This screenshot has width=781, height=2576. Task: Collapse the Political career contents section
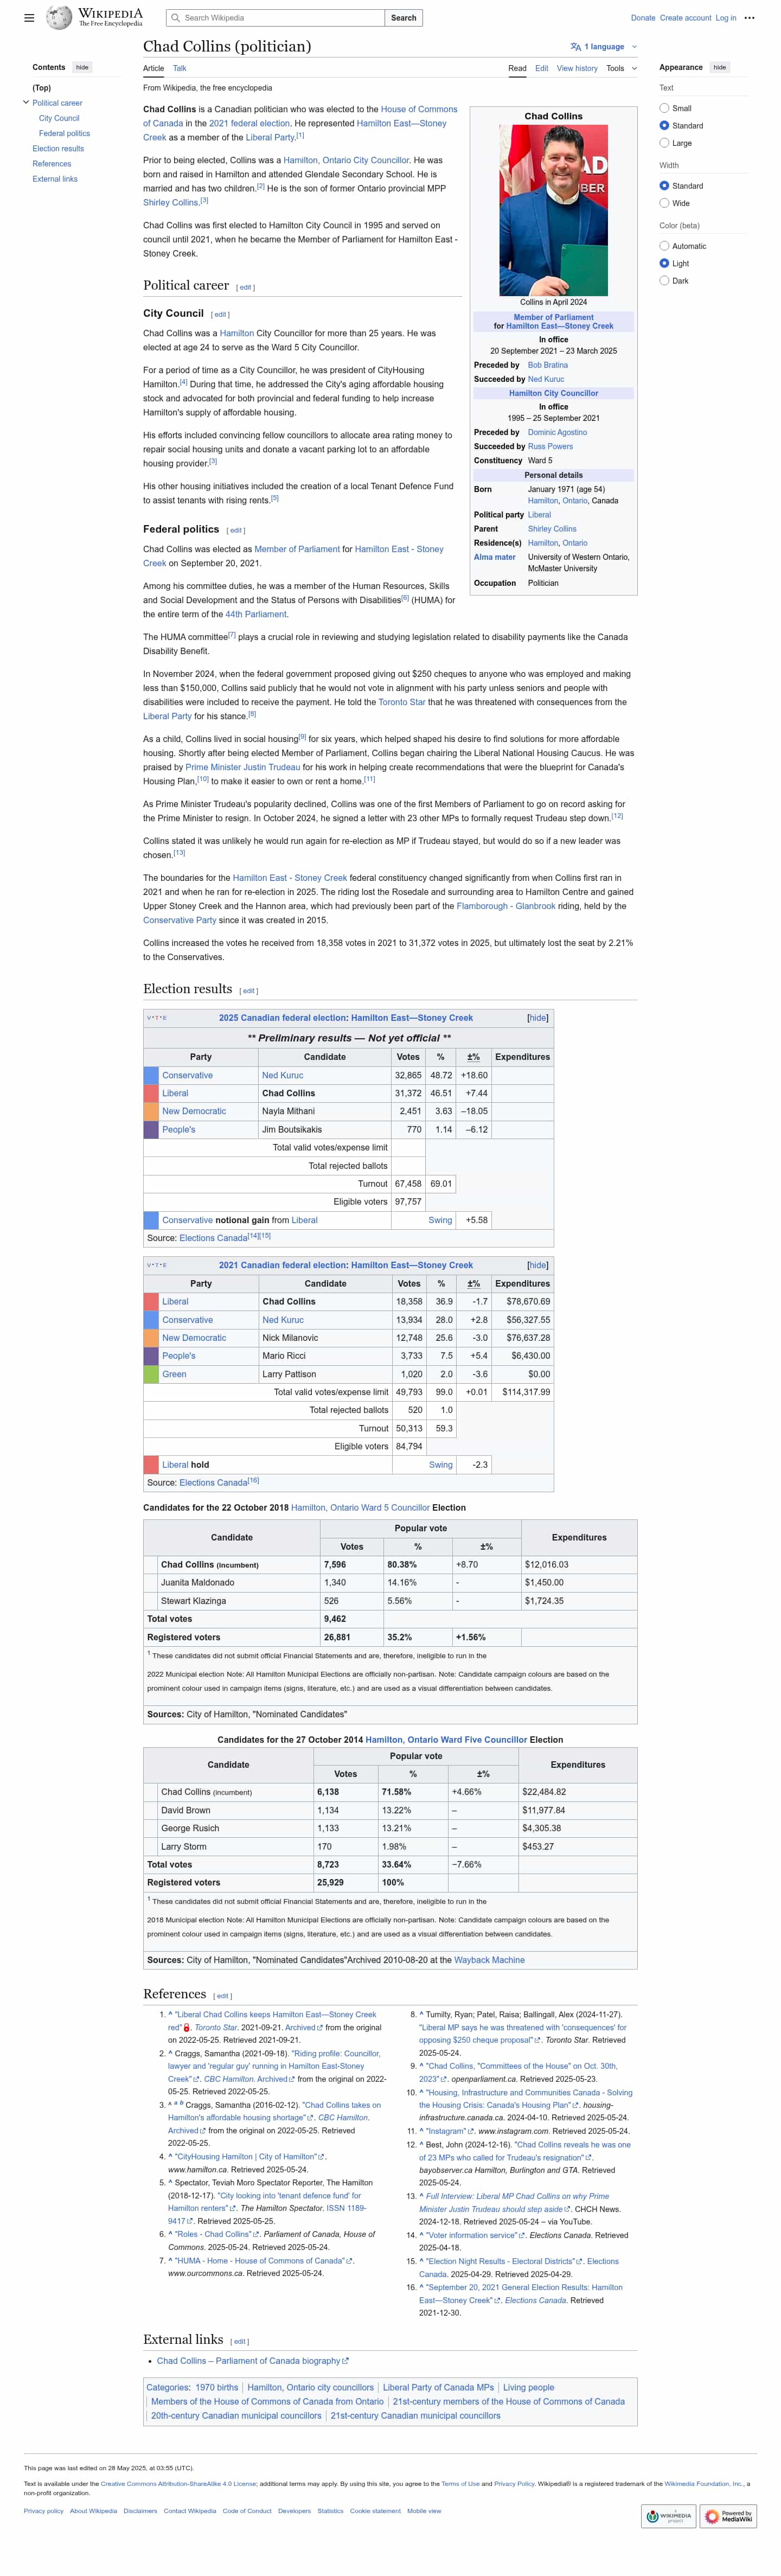tap(26, 103)
